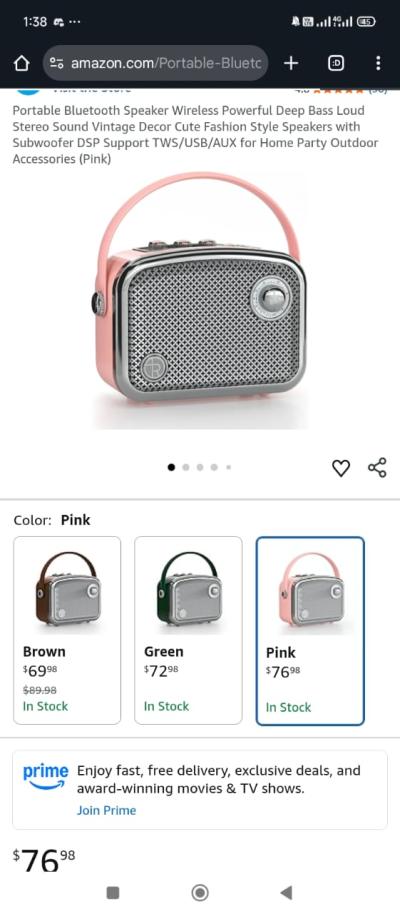Select the Brown color option
Image resolution: width=400 pixels, height=914 pixels.
pos(67,630)
